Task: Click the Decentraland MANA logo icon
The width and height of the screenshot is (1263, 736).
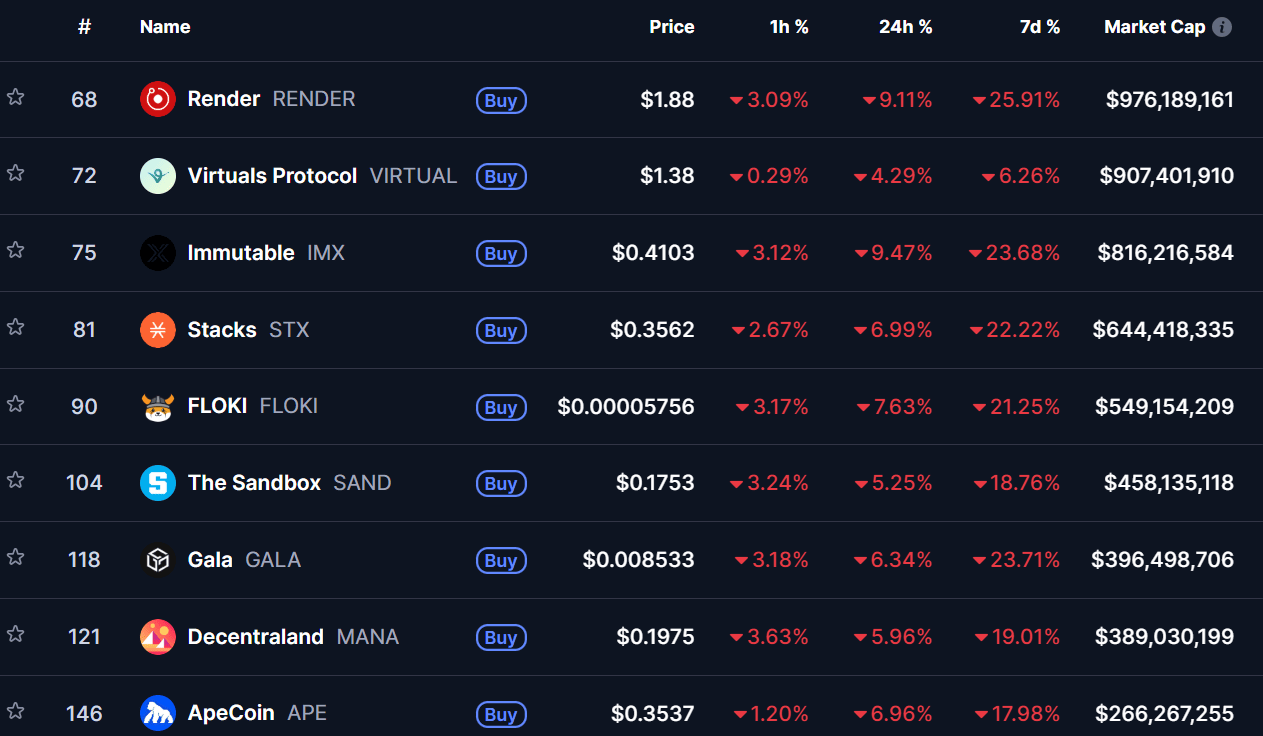Action: 158,637
